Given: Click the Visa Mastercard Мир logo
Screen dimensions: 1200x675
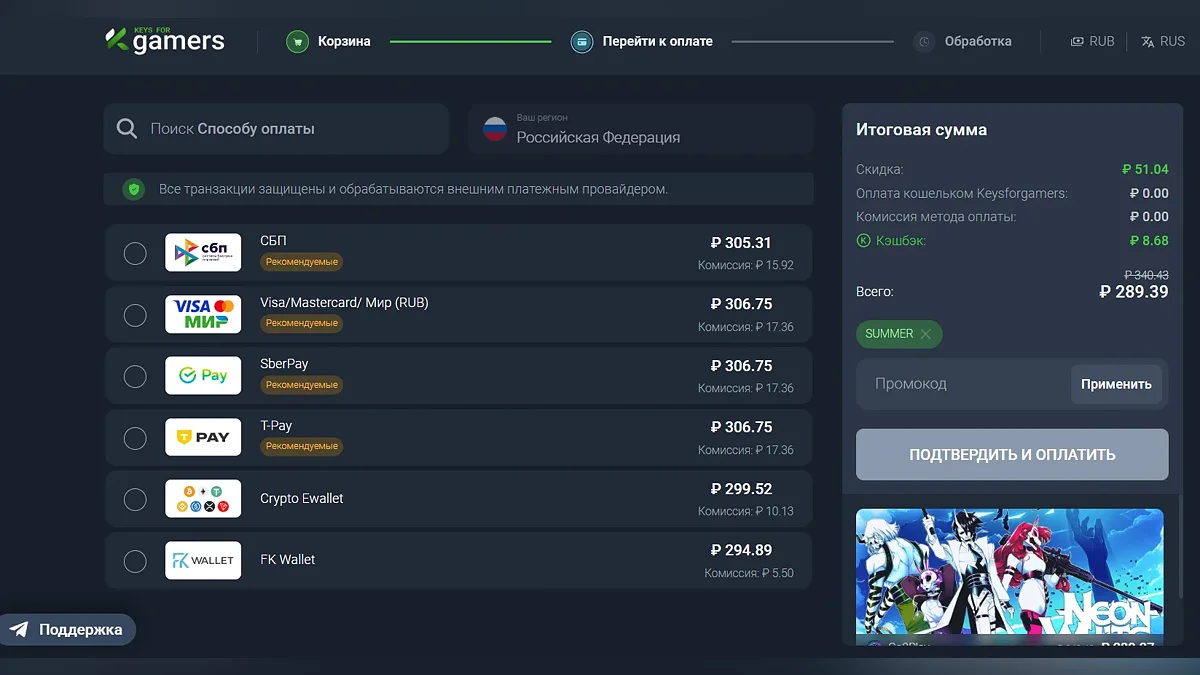Looking at the screenshot, I should pyautogui.click(x=203, y=314).
